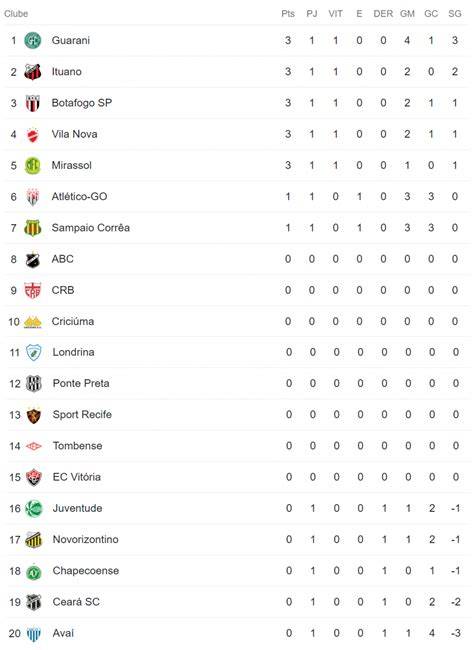Click the Sport Recife lion crest
The width and height of the screenshot is (474, 650).
(x=34, y=415)
